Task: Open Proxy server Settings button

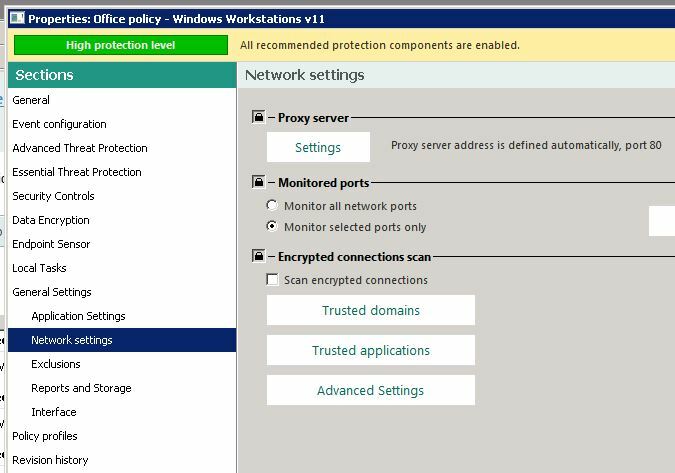Action: click(x=318, y=147)
